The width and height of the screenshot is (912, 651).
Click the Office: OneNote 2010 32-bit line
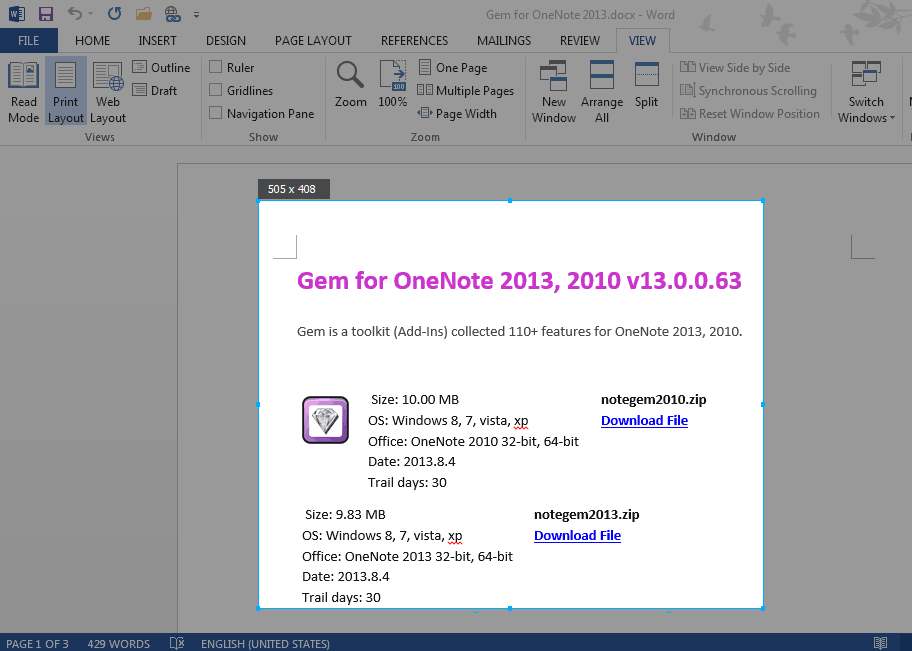coord(473,442)
